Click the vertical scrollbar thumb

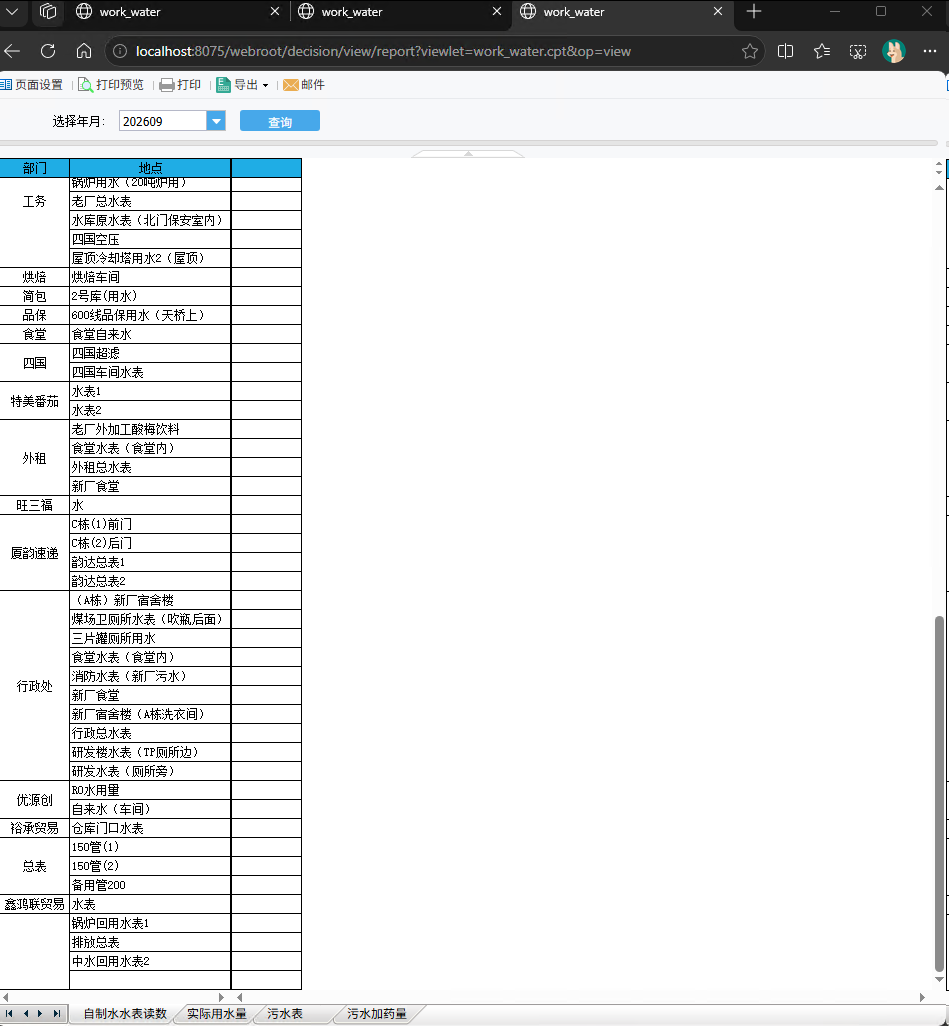939,794
